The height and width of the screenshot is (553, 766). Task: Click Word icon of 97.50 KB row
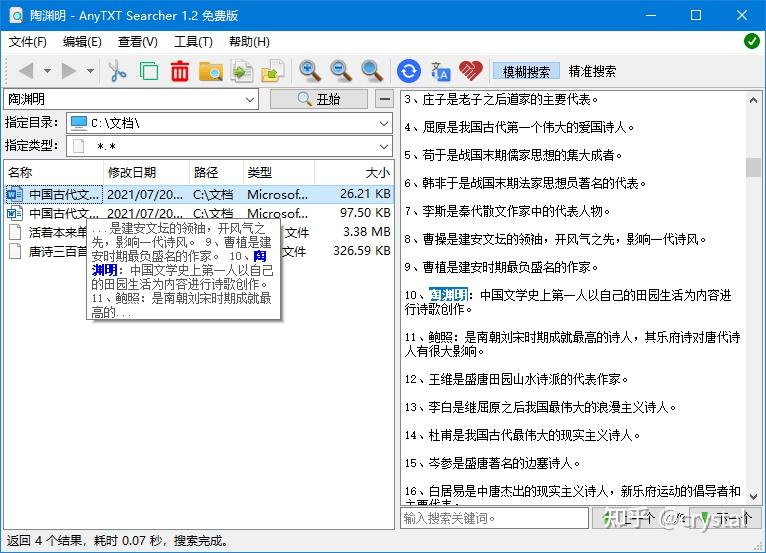point(15,213)
